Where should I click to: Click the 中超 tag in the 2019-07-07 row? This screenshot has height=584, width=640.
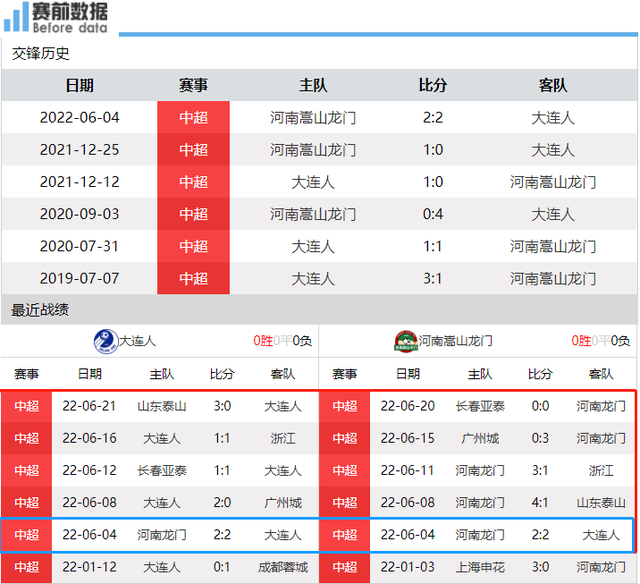193,279
